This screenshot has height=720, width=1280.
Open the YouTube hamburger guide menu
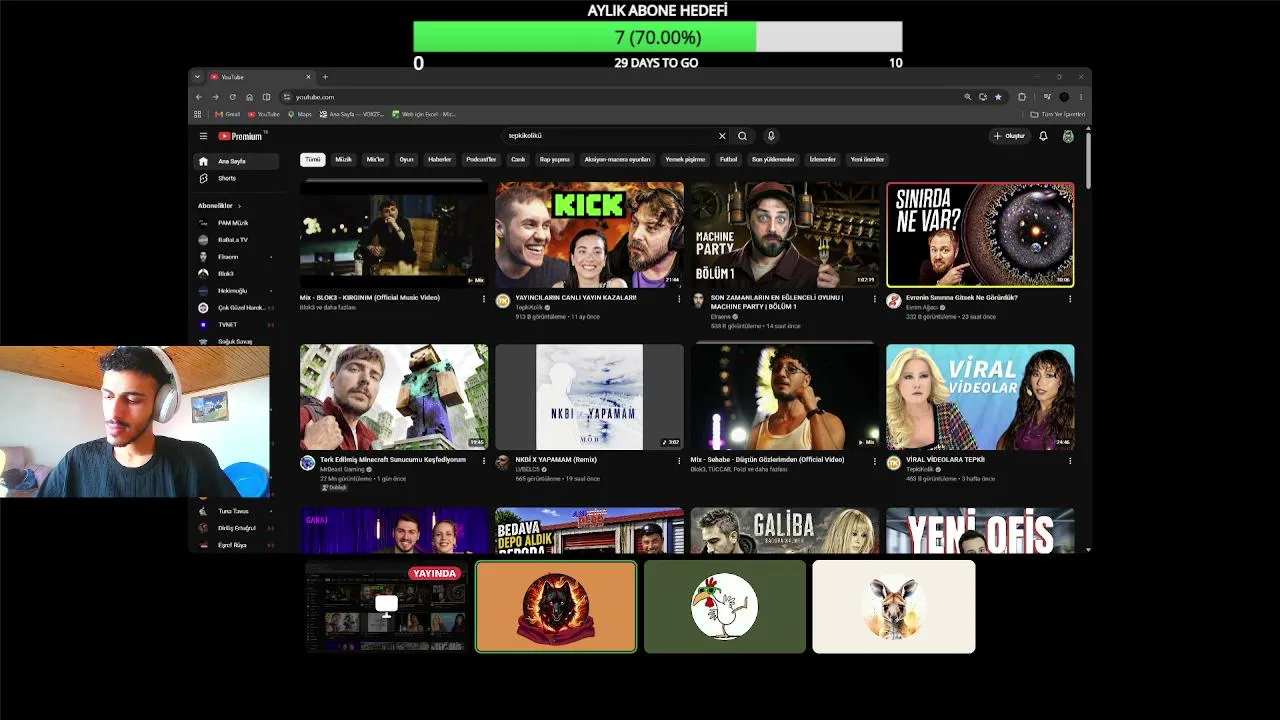tap(203, 136)
